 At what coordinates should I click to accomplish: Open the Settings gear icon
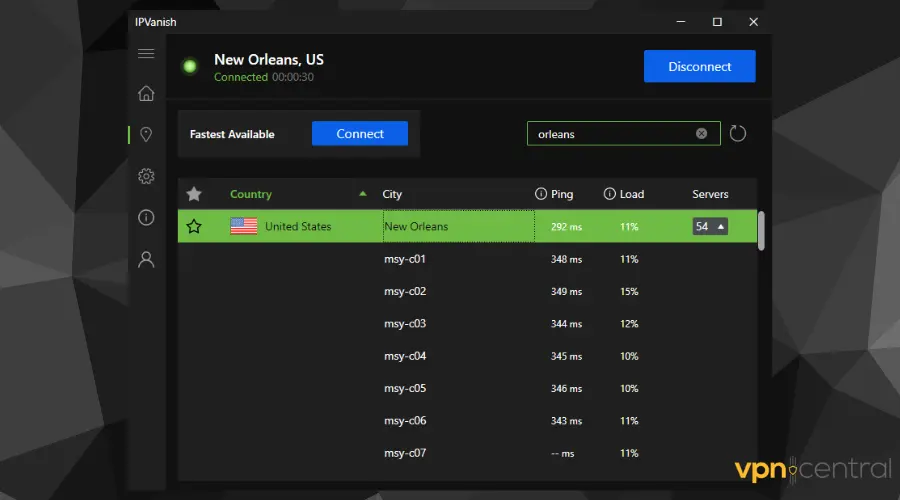click(x=146, y=176)
